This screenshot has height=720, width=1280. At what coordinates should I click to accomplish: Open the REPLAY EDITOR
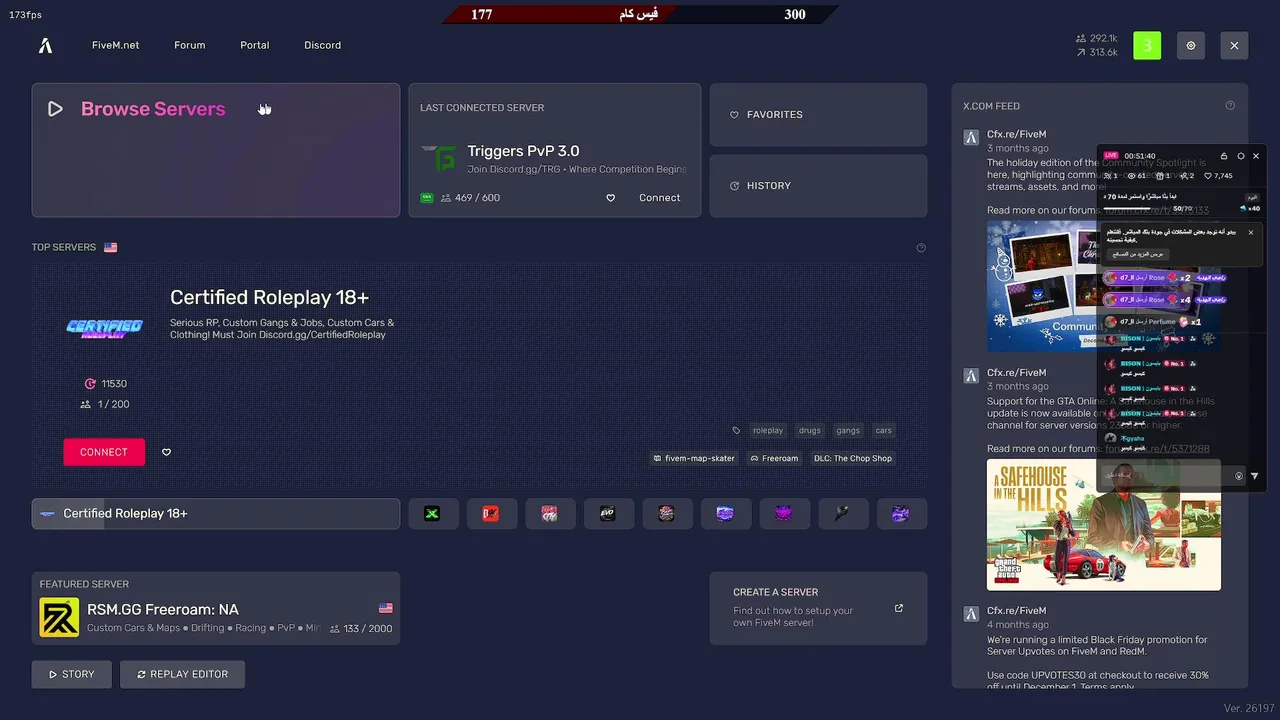point(182,674)
